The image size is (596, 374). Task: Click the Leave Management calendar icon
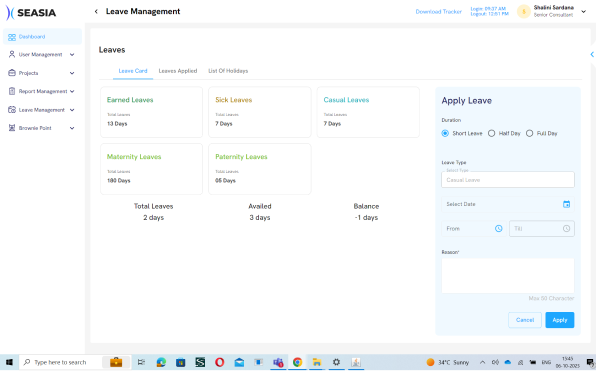pyautogui.click(x=12, y=110)
